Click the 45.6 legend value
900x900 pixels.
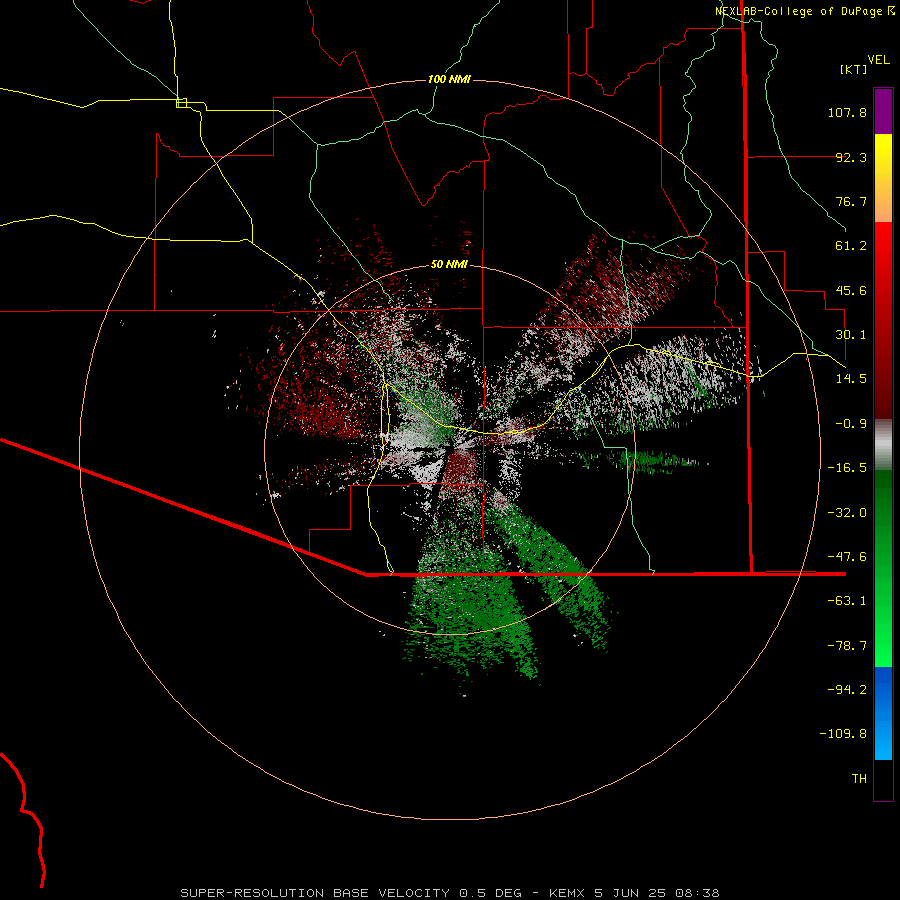click(x=851, y=290)
